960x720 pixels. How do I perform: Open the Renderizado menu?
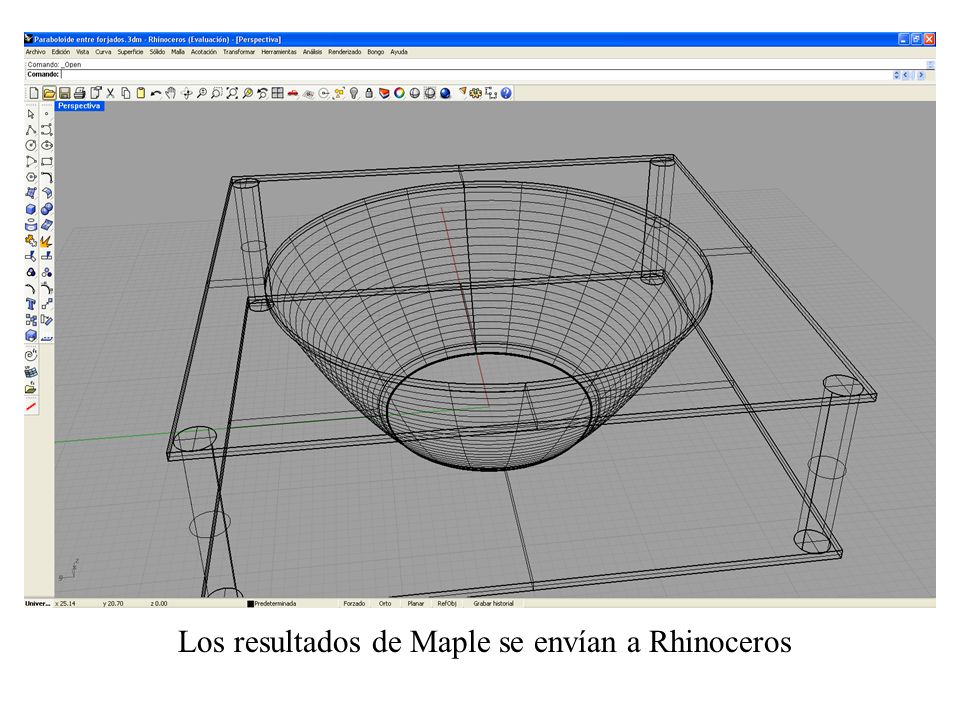(x=345, y=52)
